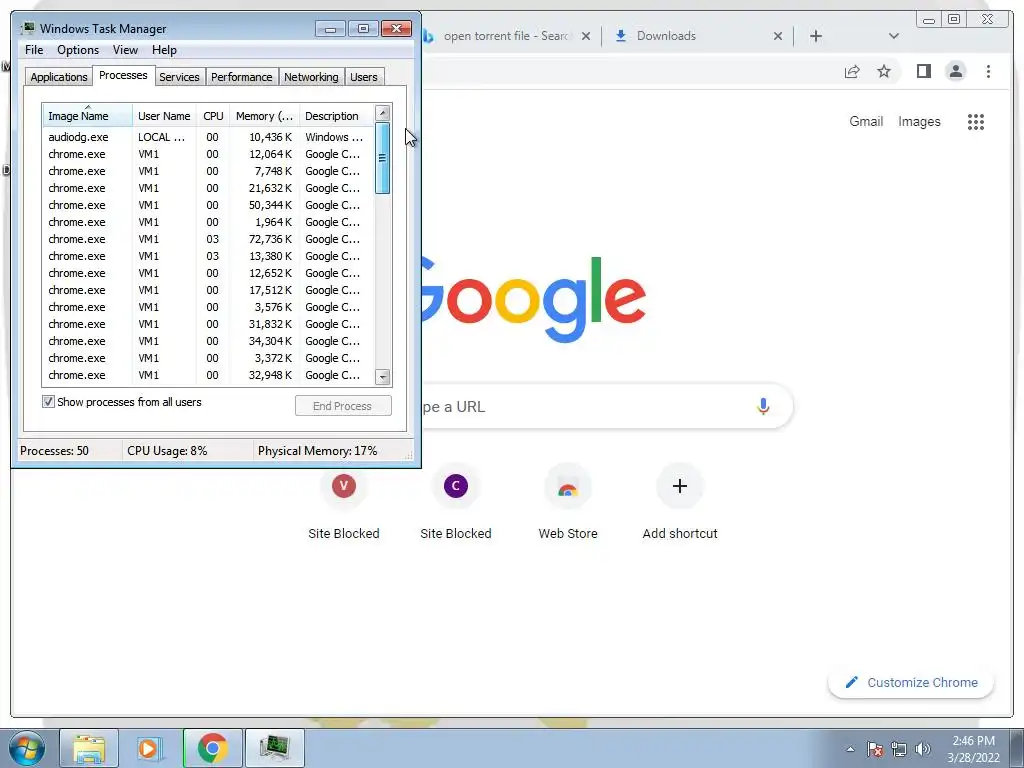Switch to Downloads tab in Chrome
The height and width of the screenshot is (768, 1024).
coord(697,36)
